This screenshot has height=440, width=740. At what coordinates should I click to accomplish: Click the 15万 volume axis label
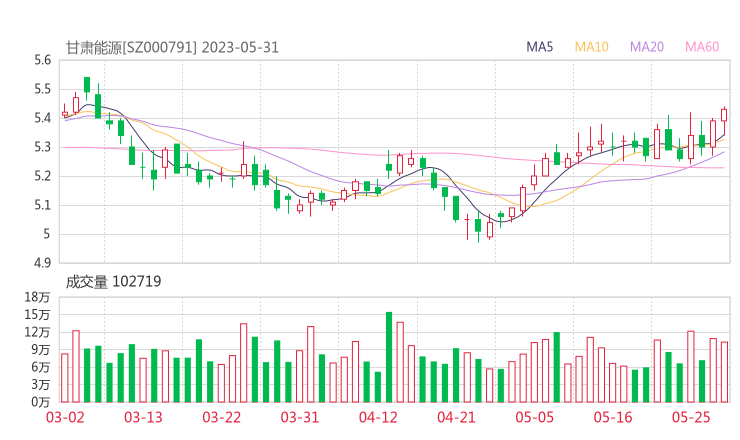point(37,314)
